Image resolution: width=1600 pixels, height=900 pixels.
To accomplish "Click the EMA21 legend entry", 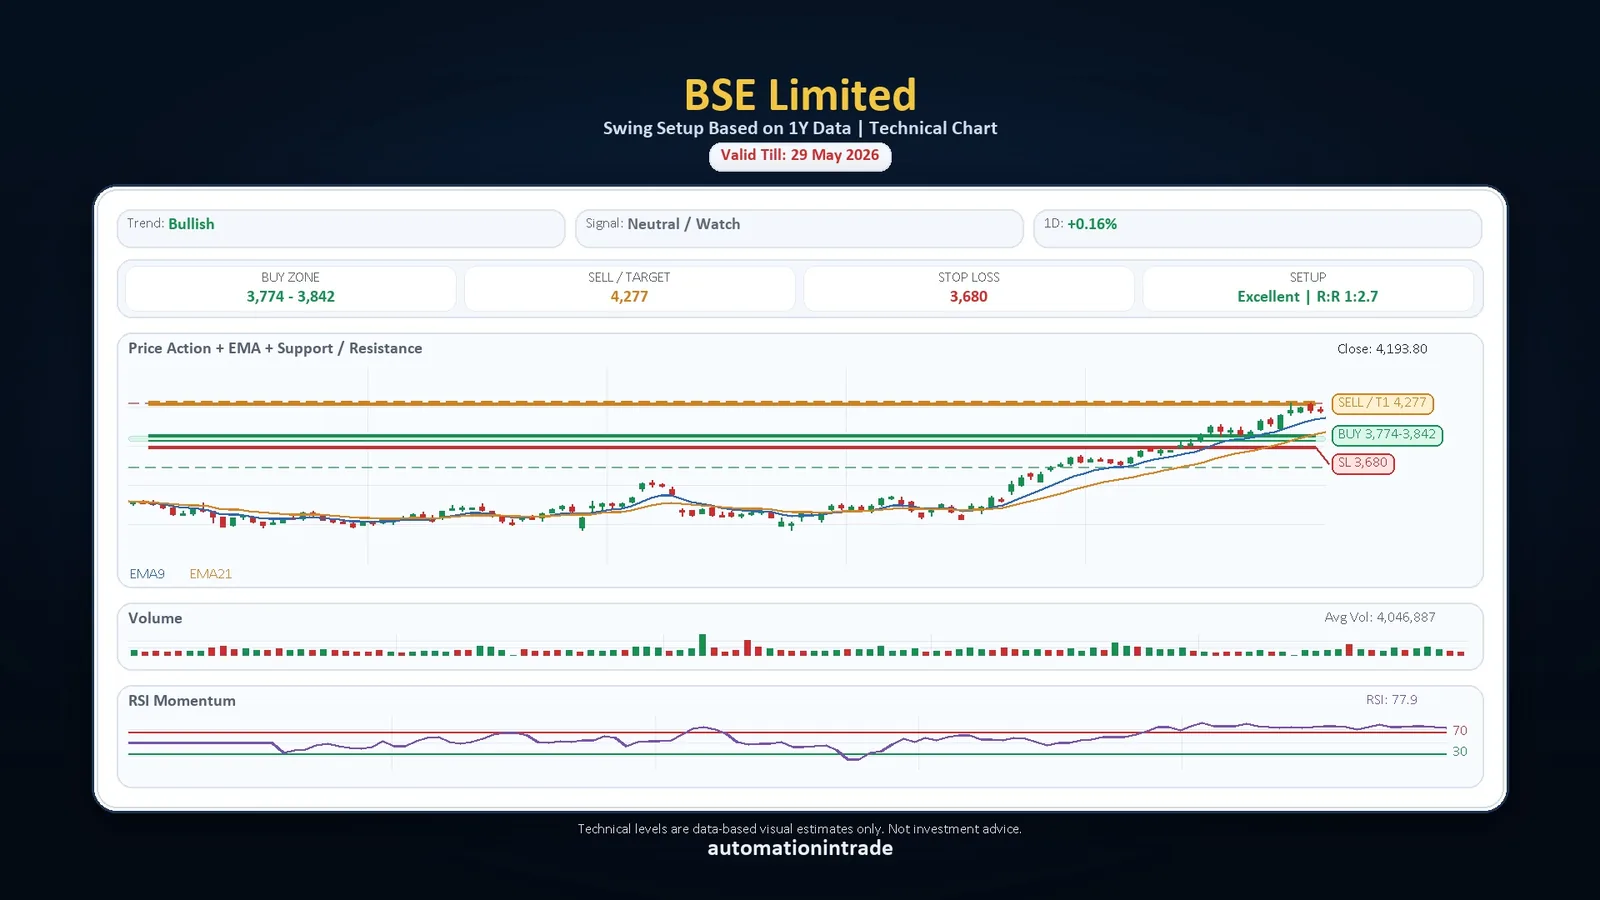I will (210, 574).
